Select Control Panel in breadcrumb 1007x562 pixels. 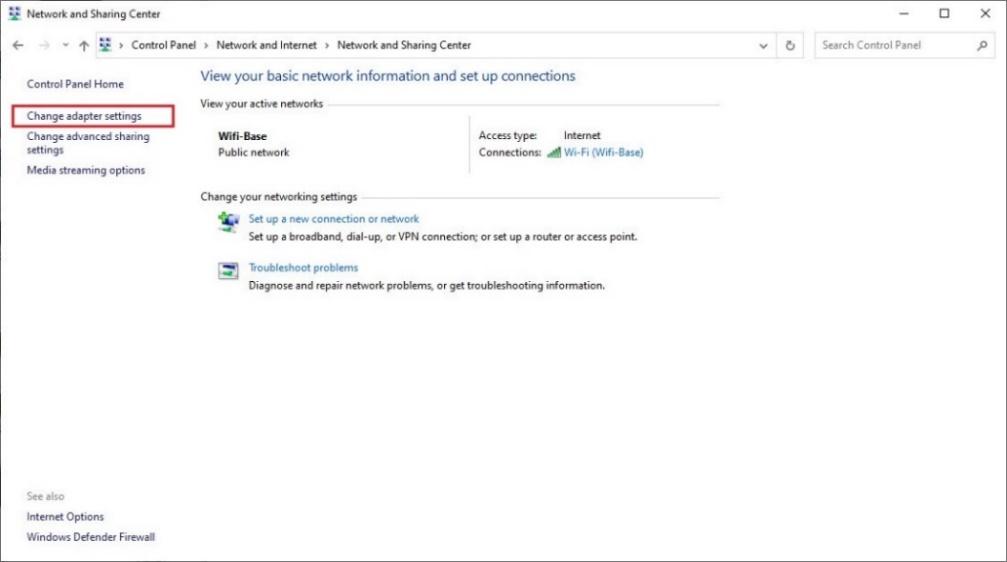[x=163, y=45]
